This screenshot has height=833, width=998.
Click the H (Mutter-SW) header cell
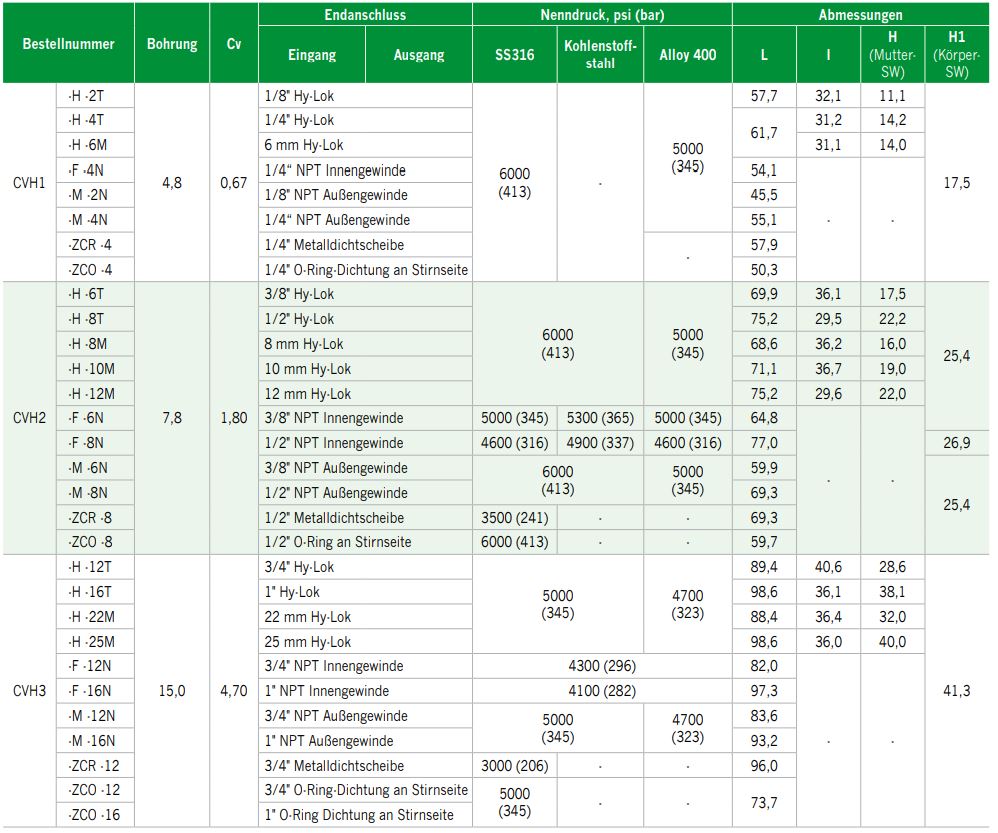tap(892, 55)
